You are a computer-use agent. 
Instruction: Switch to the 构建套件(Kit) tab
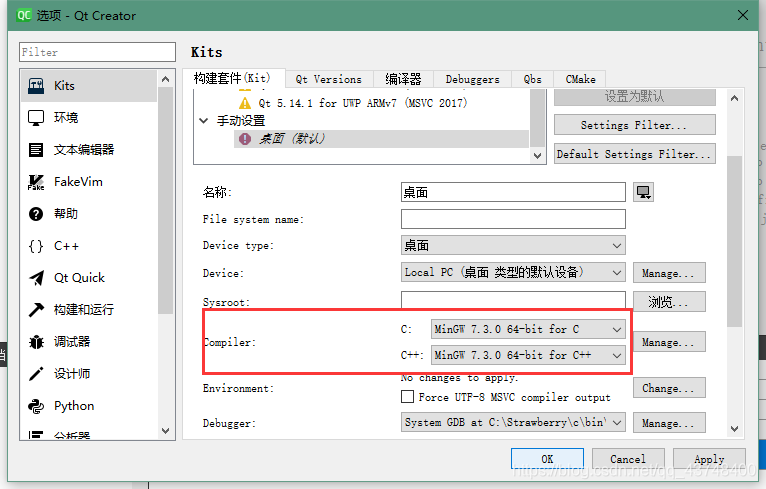(232, 78)
